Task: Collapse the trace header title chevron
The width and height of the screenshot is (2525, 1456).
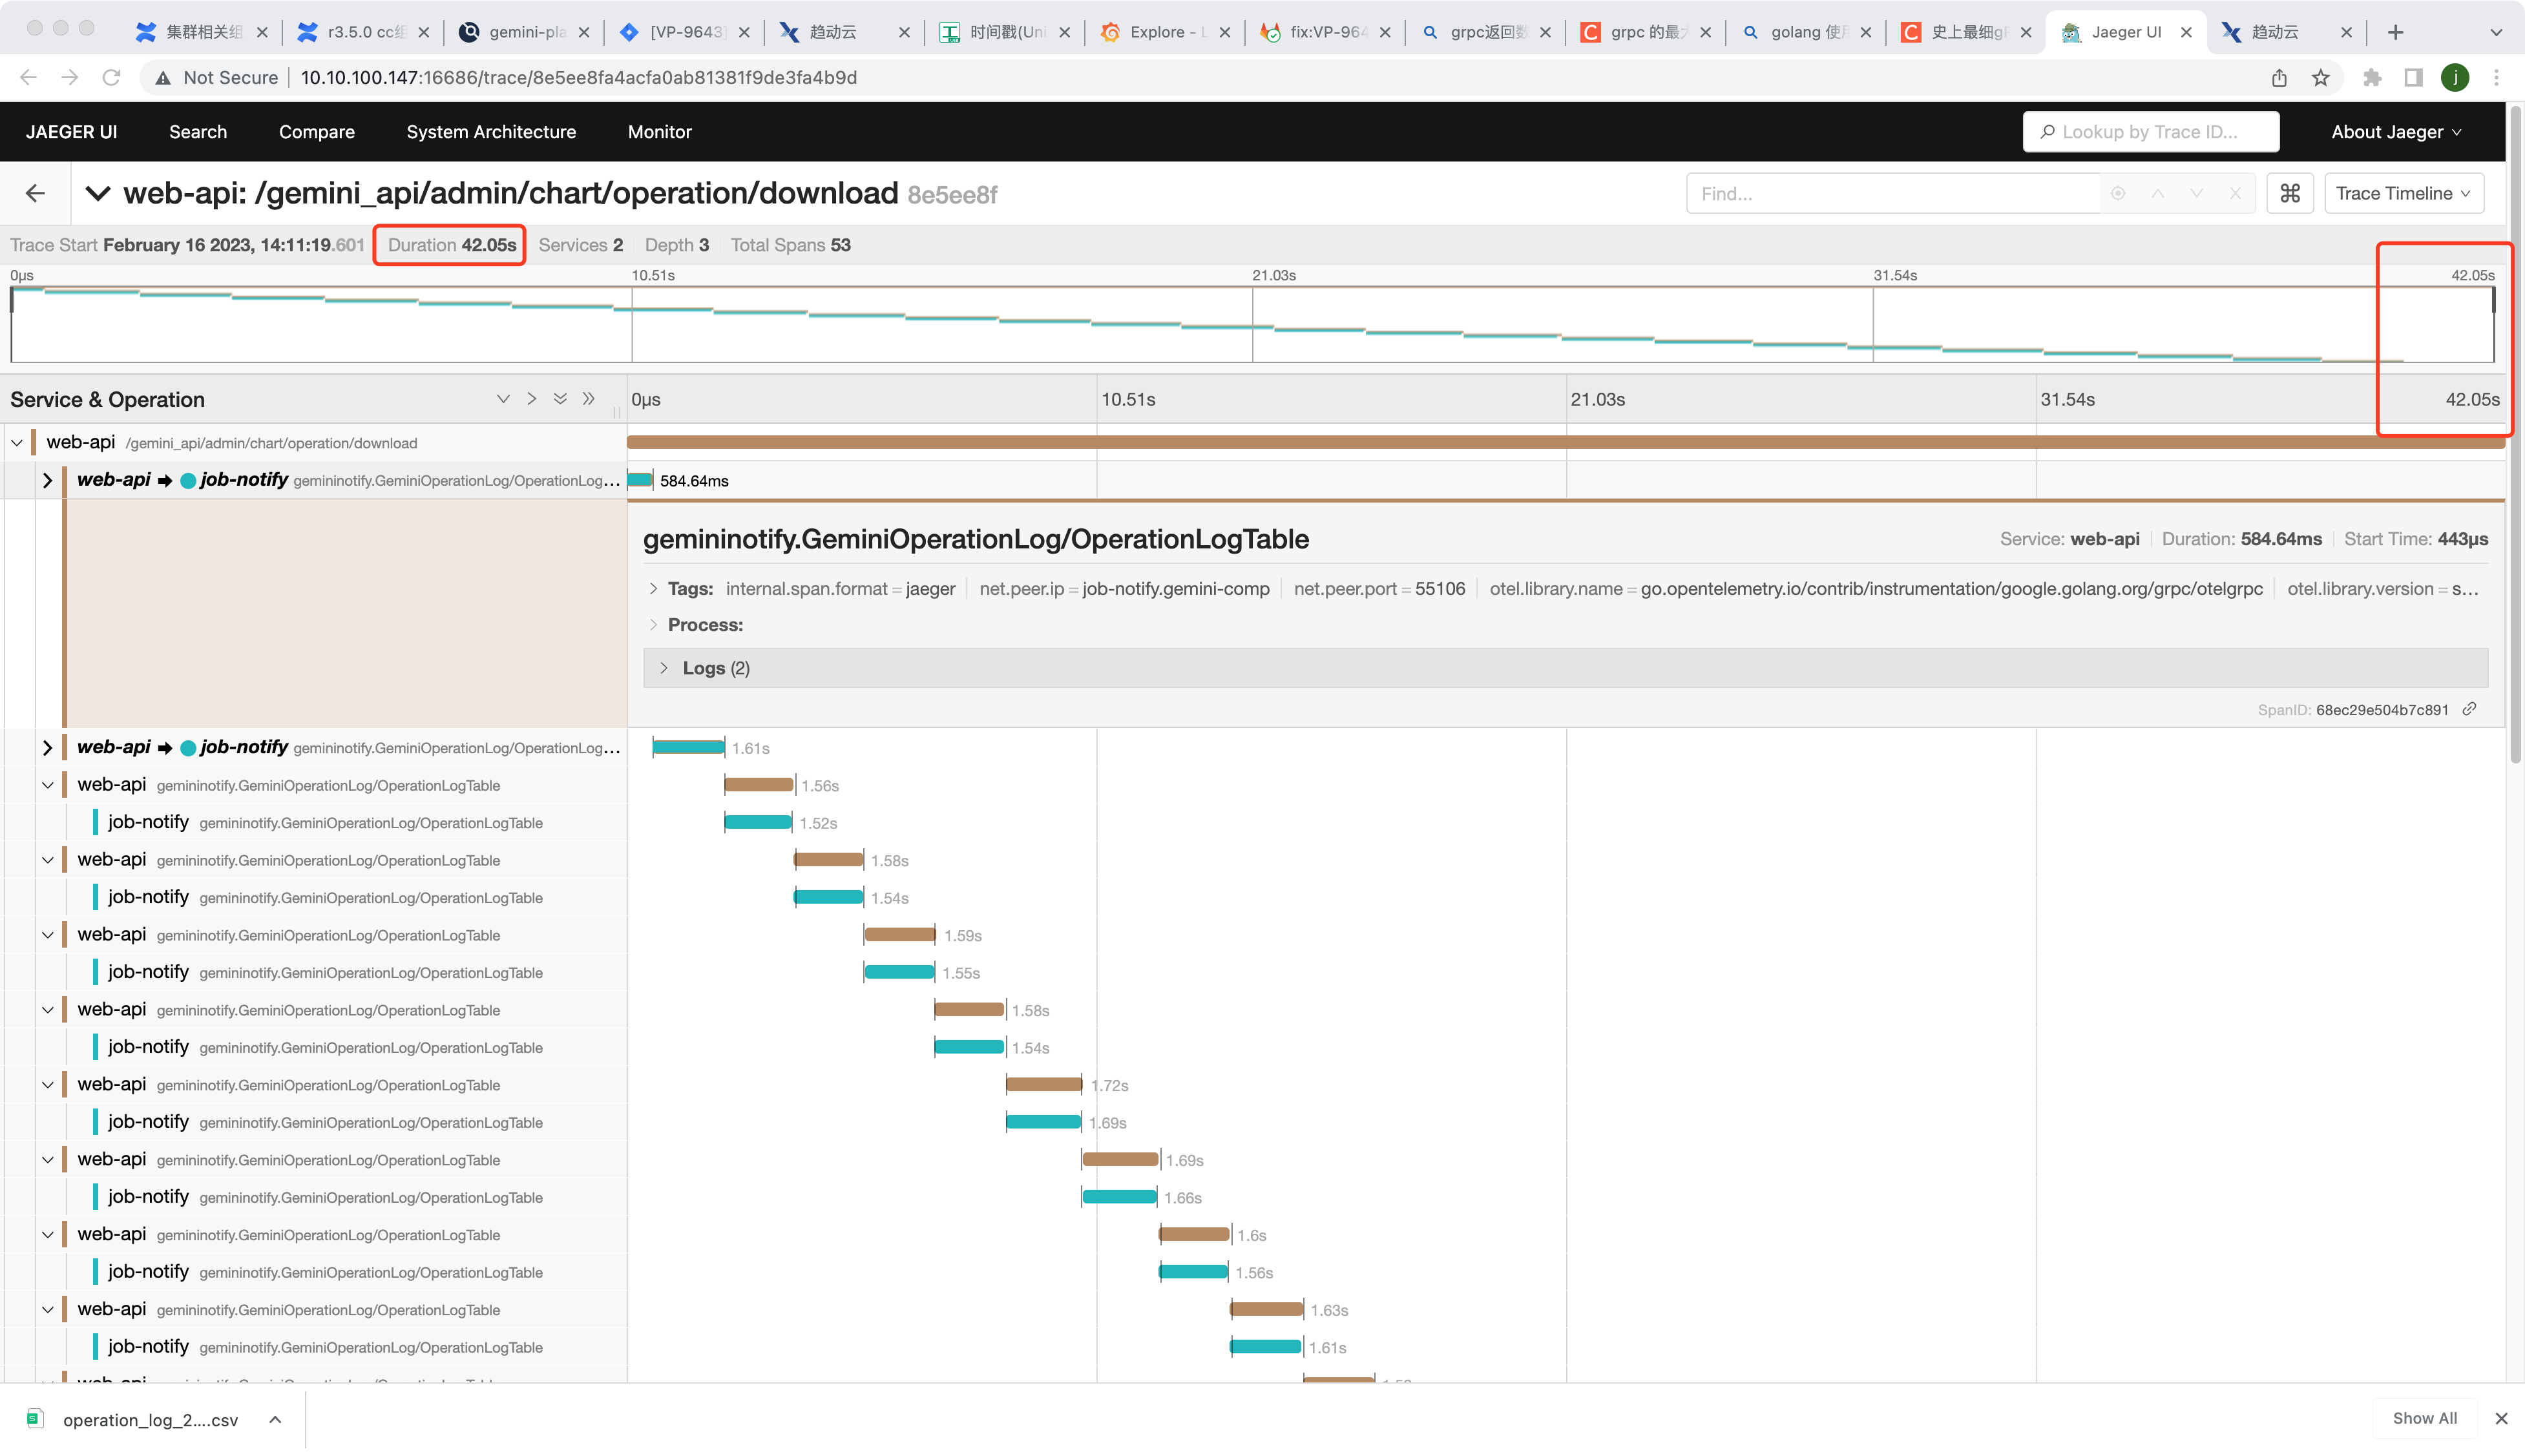Action: coord(97,193)
